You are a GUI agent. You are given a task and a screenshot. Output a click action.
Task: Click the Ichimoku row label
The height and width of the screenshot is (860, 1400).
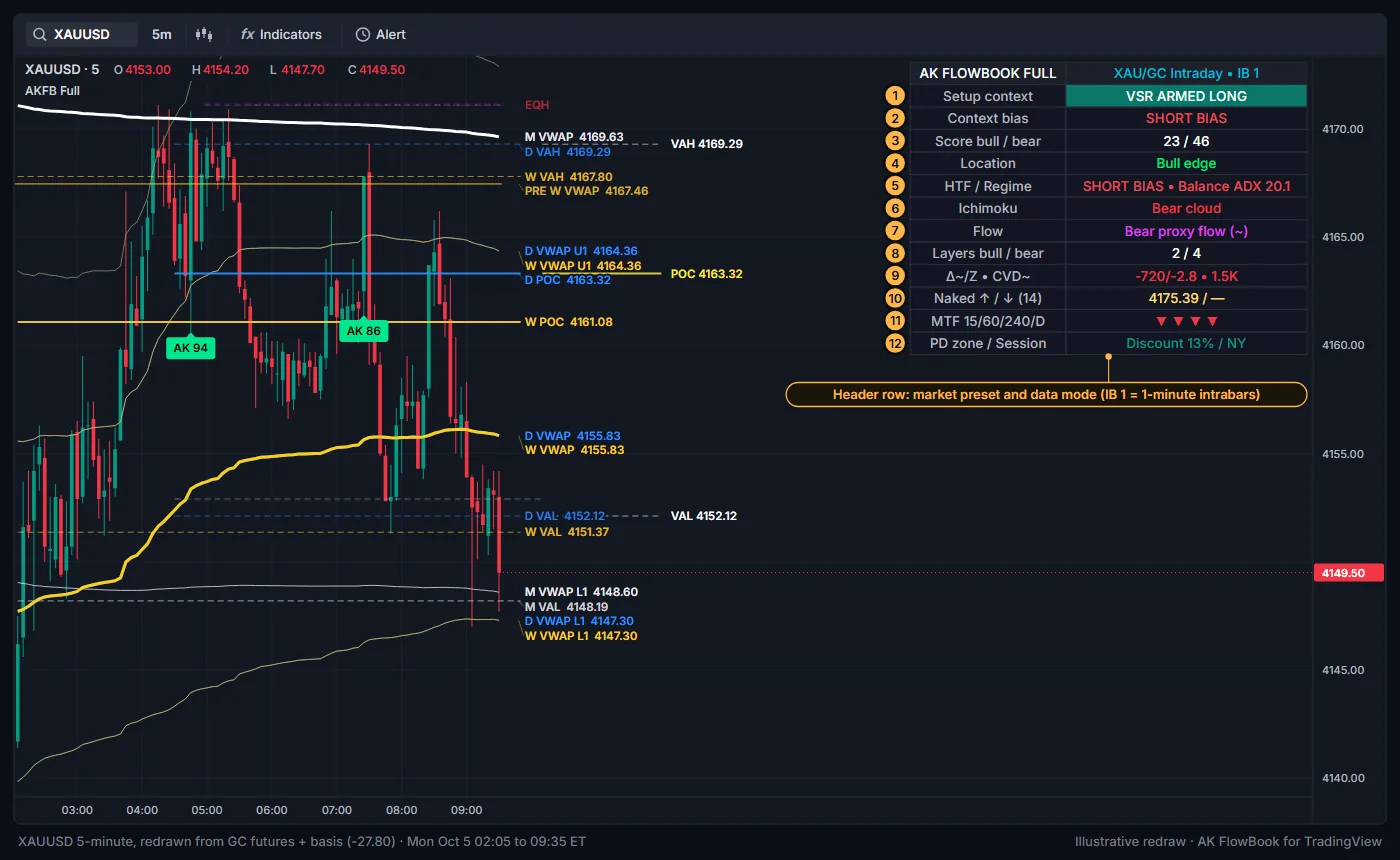coord(988,208)
